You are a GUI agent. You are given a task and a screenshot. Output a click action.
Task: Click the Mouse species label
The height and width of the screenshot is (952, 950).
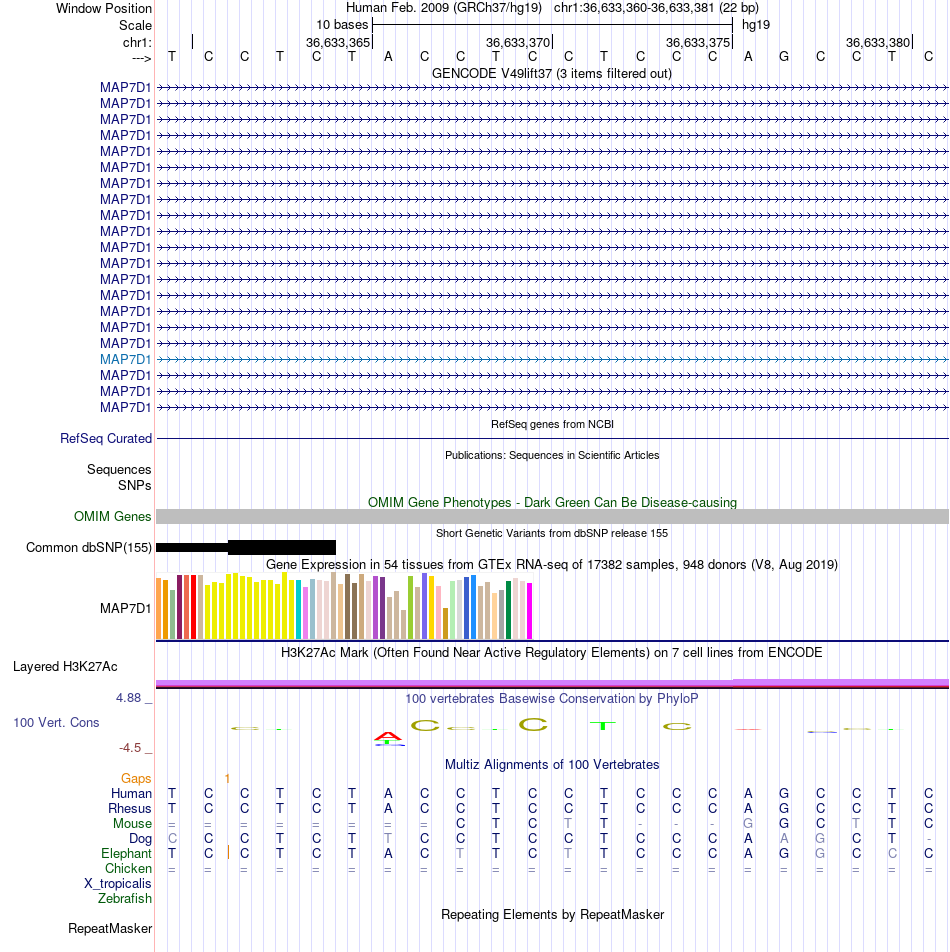pyautogui.click(x=132, y=824)
